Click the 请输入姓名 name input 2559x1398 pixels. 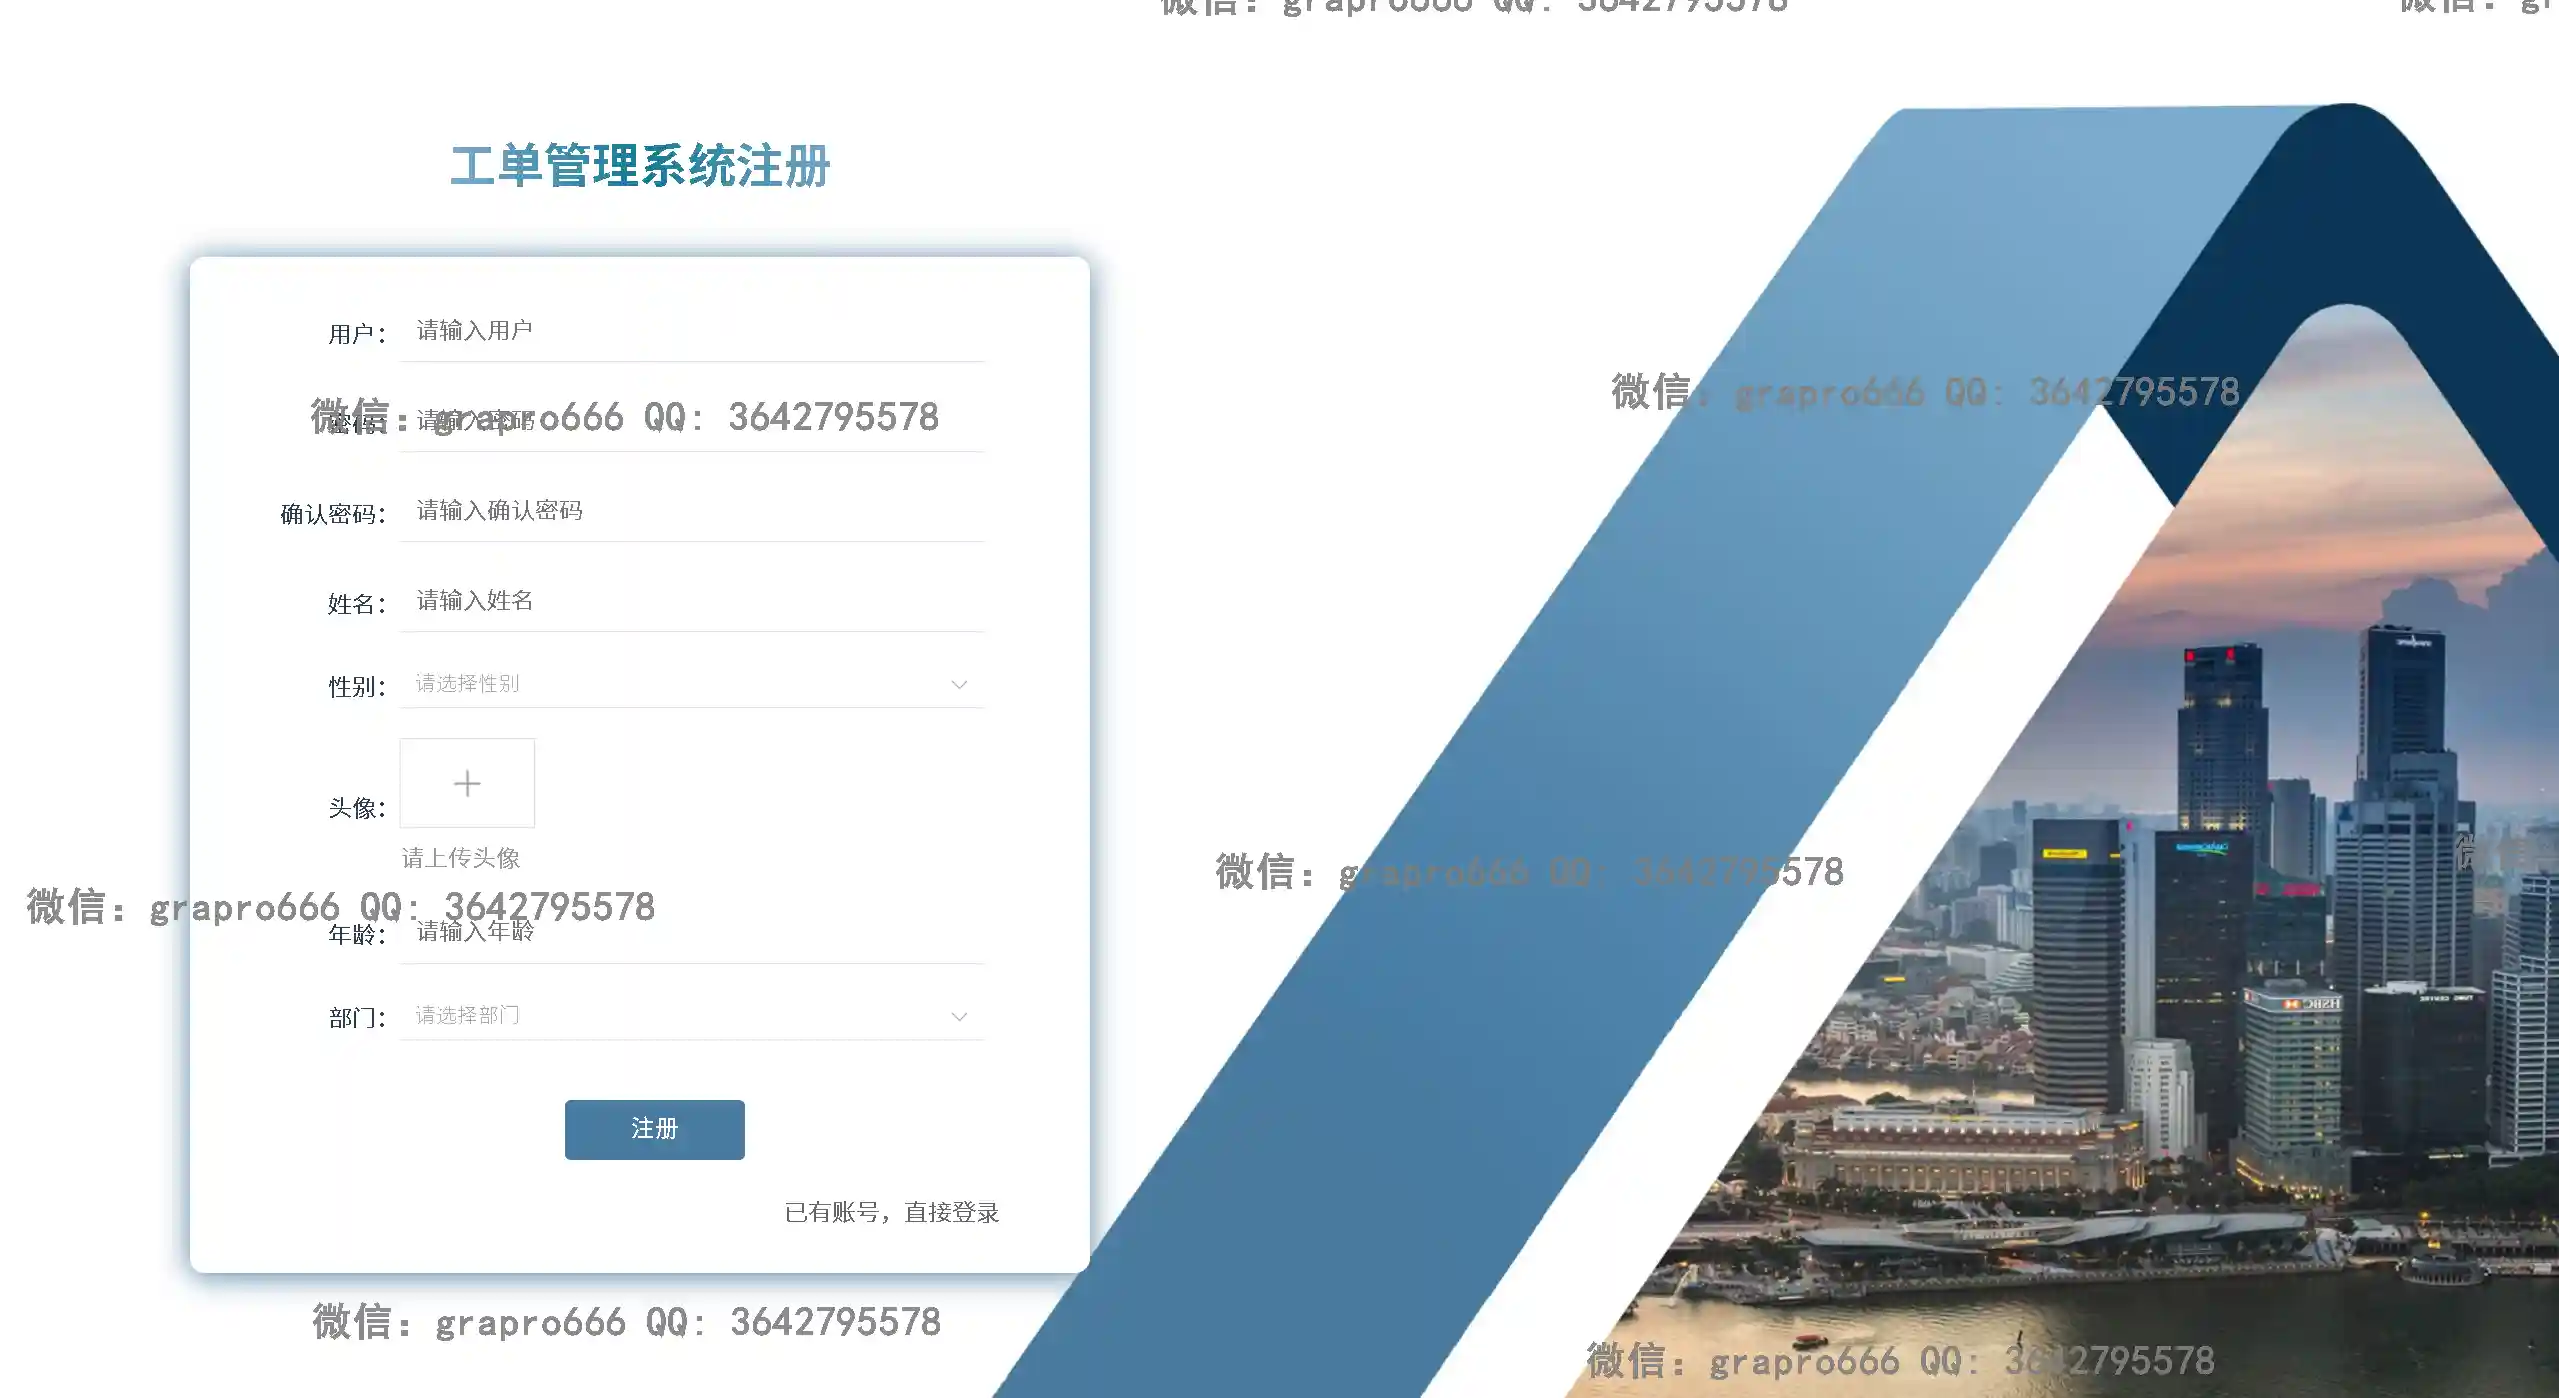click(x=690, y=601)
